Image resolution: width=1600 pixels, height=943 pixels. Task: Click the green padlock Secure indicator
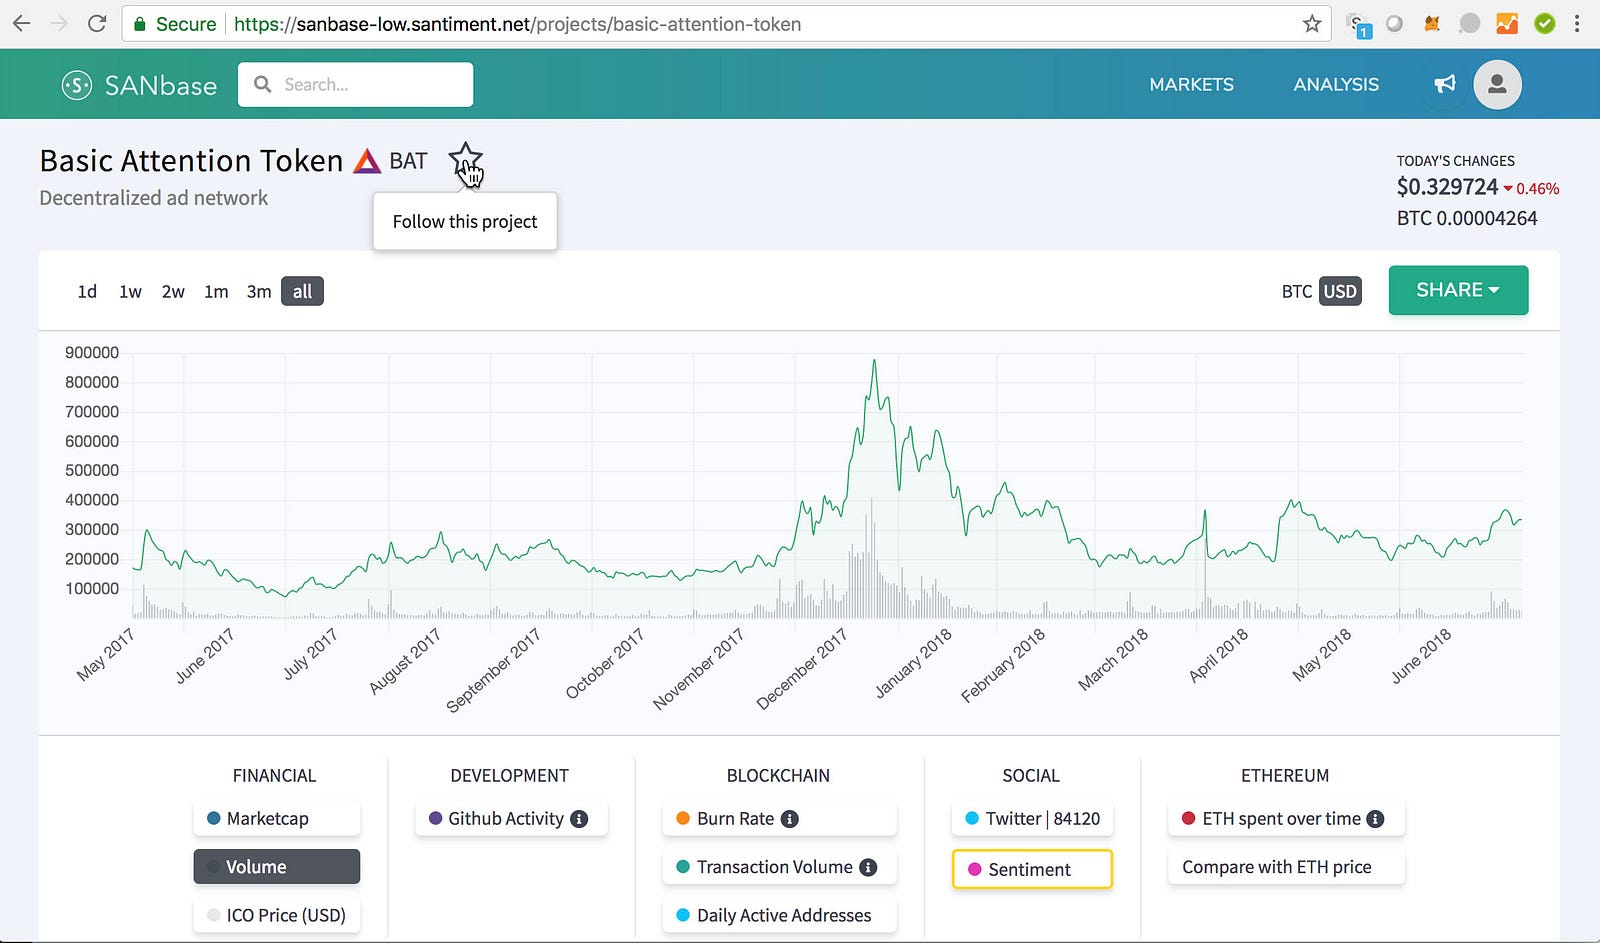click(x=175, y=24)
